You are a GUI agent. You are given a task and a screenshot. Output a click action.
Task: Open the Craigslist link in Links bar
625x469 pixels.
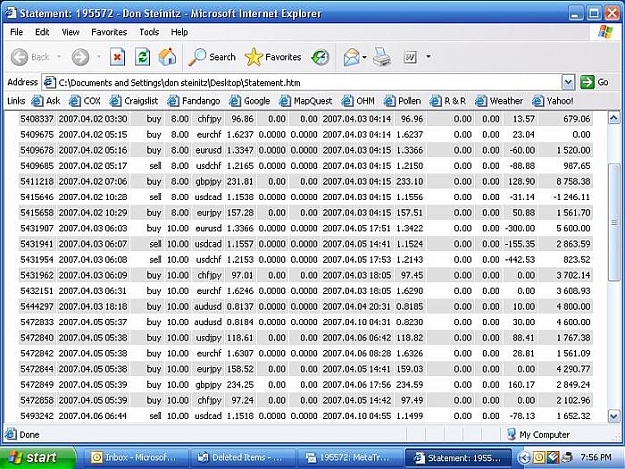pyautogui.click(x=134, y=101)
